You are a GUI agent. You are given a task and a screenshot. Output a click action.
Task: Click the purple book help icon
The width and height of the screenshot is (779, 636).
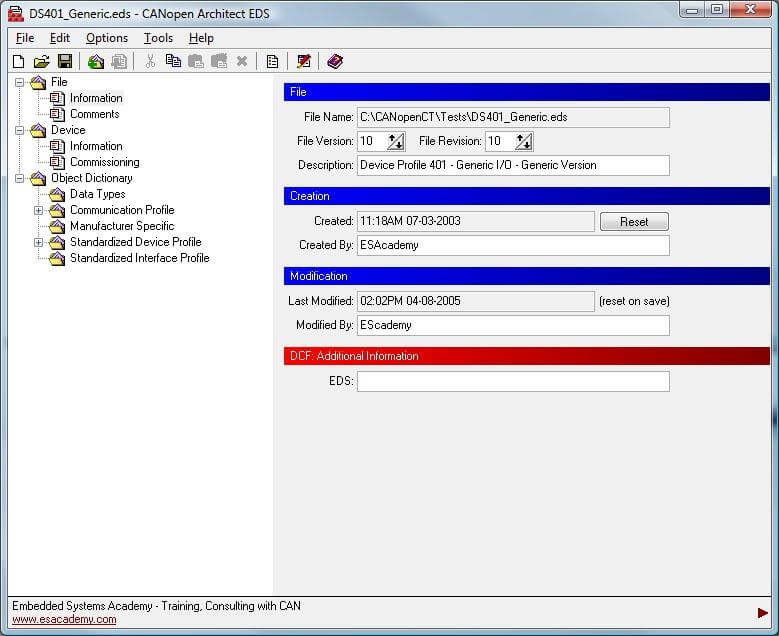[335, 62]
